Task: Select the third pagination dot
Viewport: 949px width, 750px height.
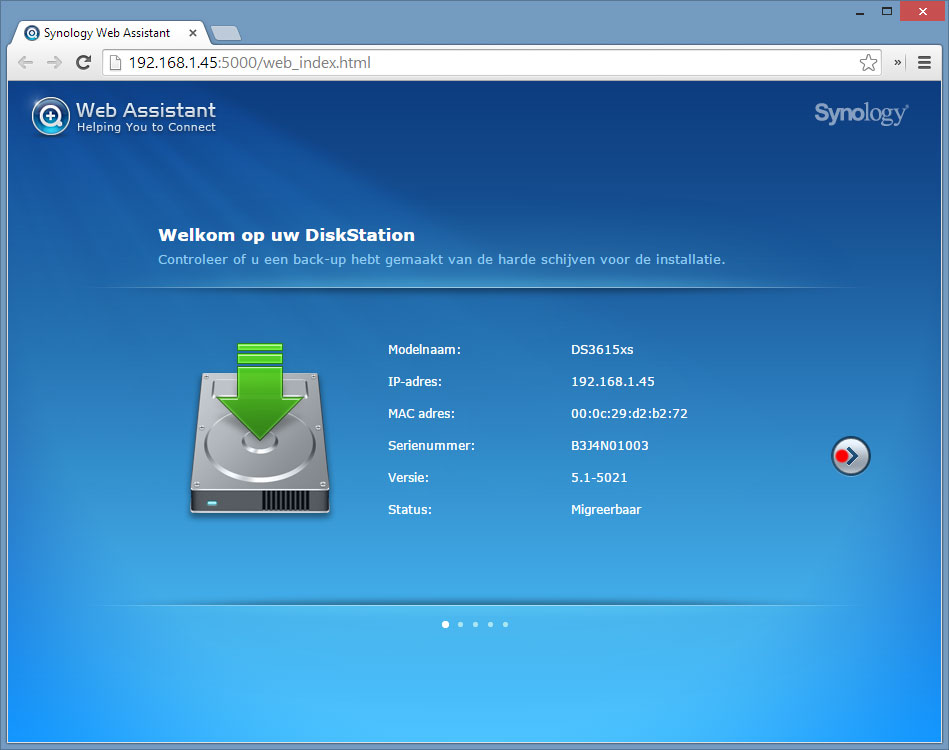Action: coord(475,624)
